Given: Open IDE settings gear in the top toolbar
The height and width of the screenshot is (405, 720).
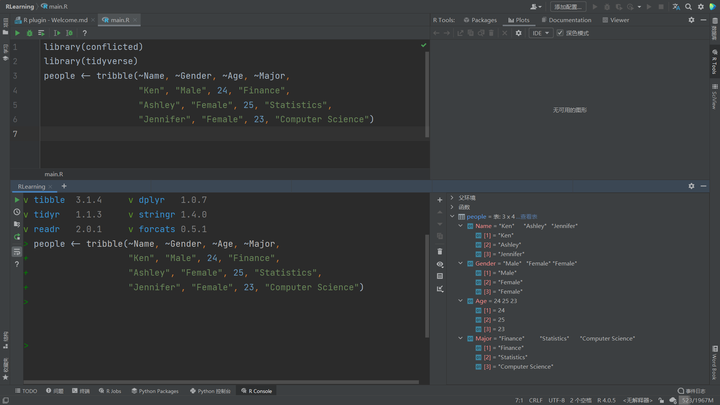Looking at the screenshot, I should [x=701, y=7].
